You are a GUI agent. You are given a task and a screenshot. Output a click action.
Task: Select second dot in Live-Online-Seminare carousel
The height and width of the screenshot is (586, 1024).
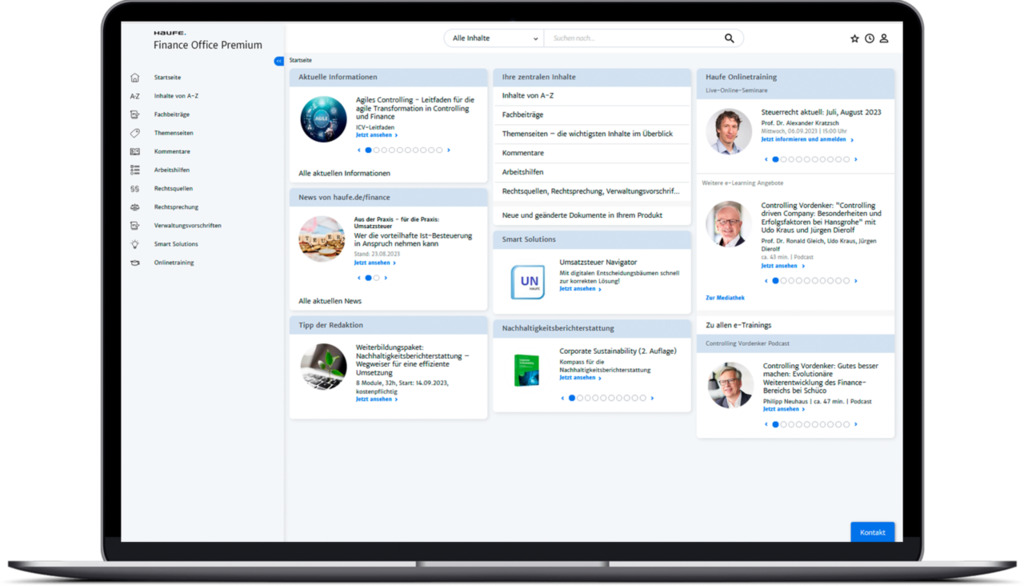783,159
